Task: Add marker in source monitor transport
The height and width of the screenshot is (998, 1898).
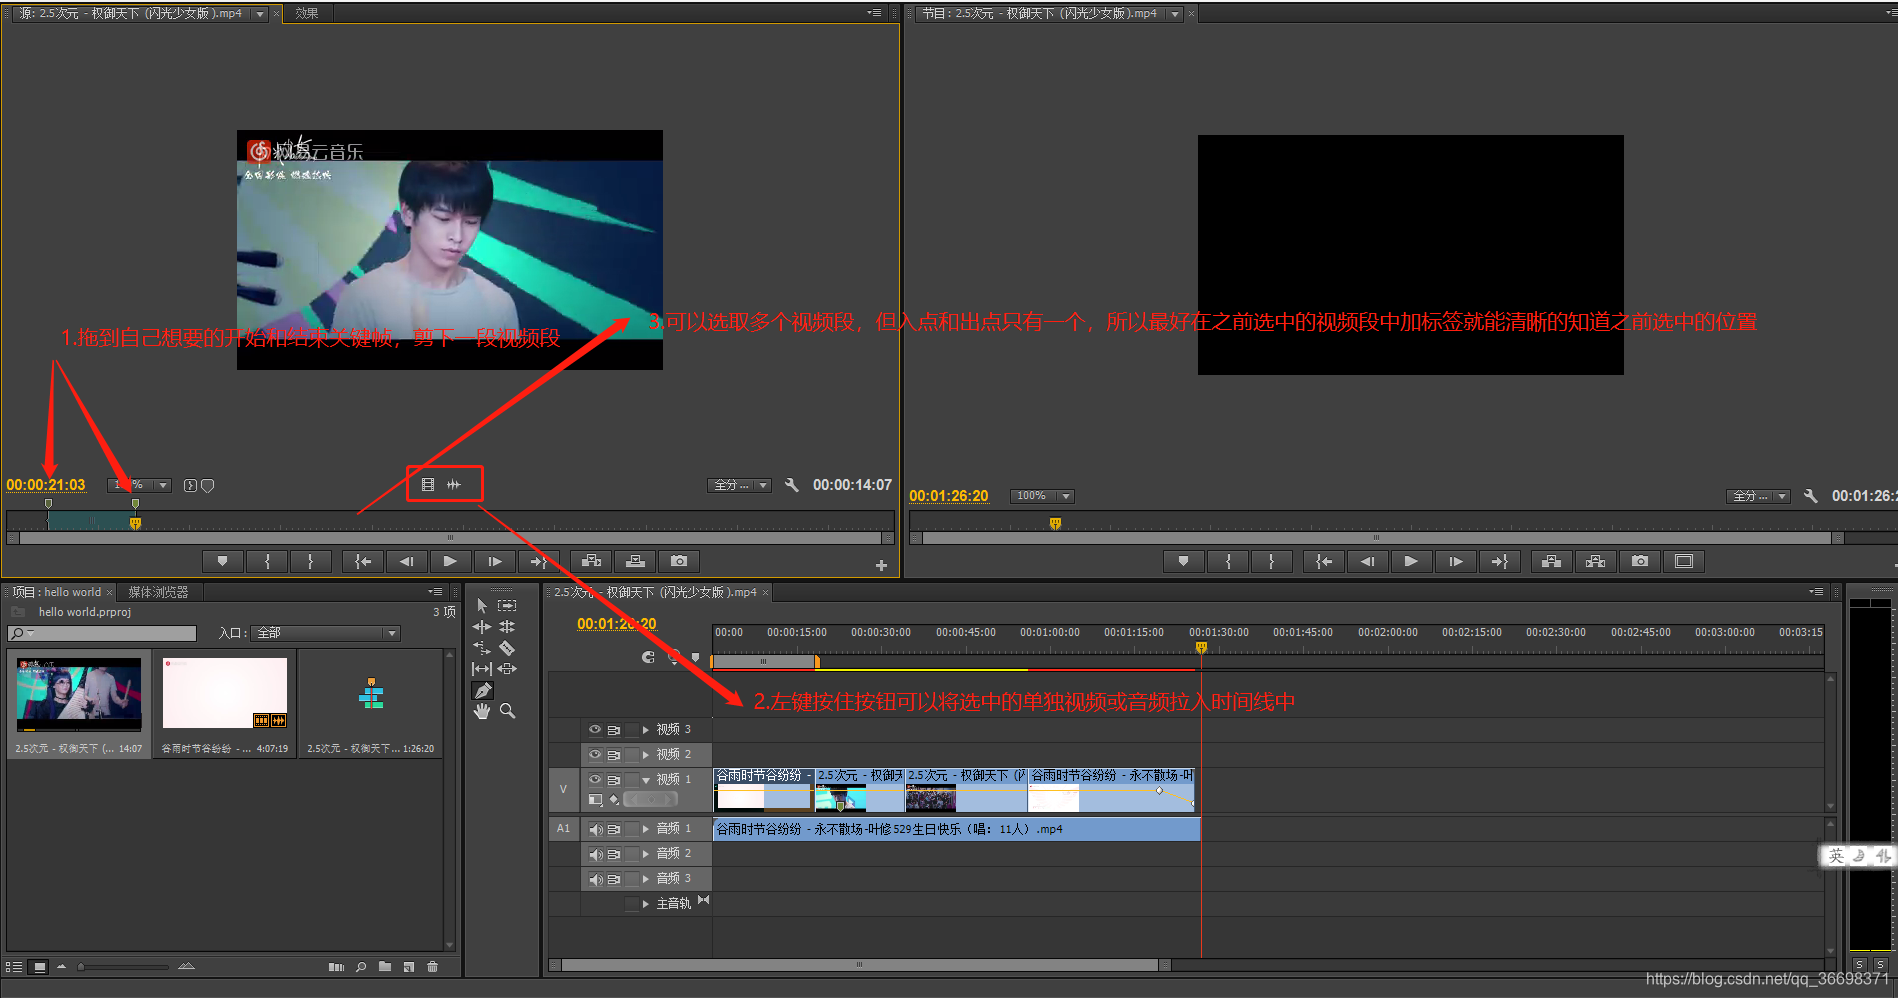Action: tap(222, 561)
